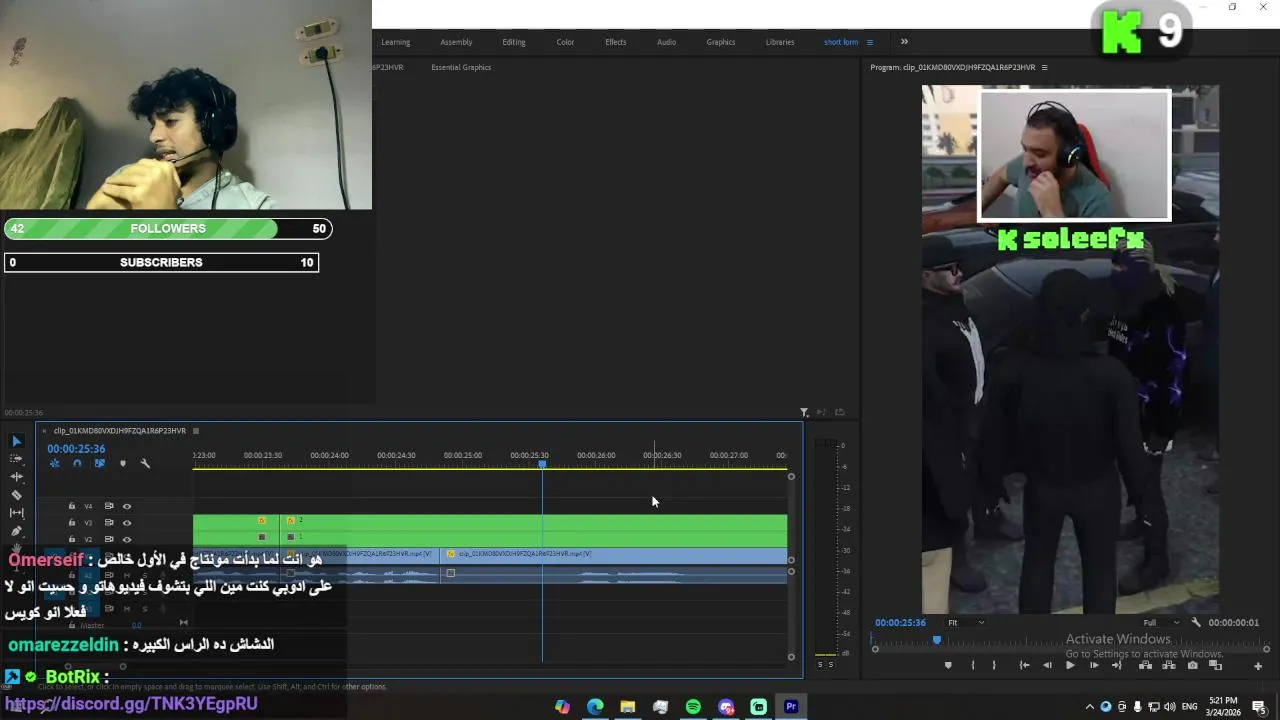The image size is (1280, 720).
Task: Add a marker in the timeline header
Action: pyautogui.click(x=123, y=463)
